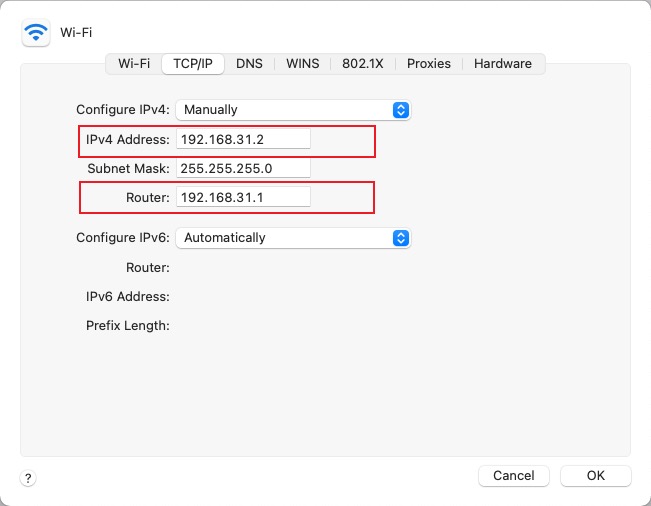Confirm settings with the OK button
Viewport: 651px width, 506px height.
click(596, 475)
